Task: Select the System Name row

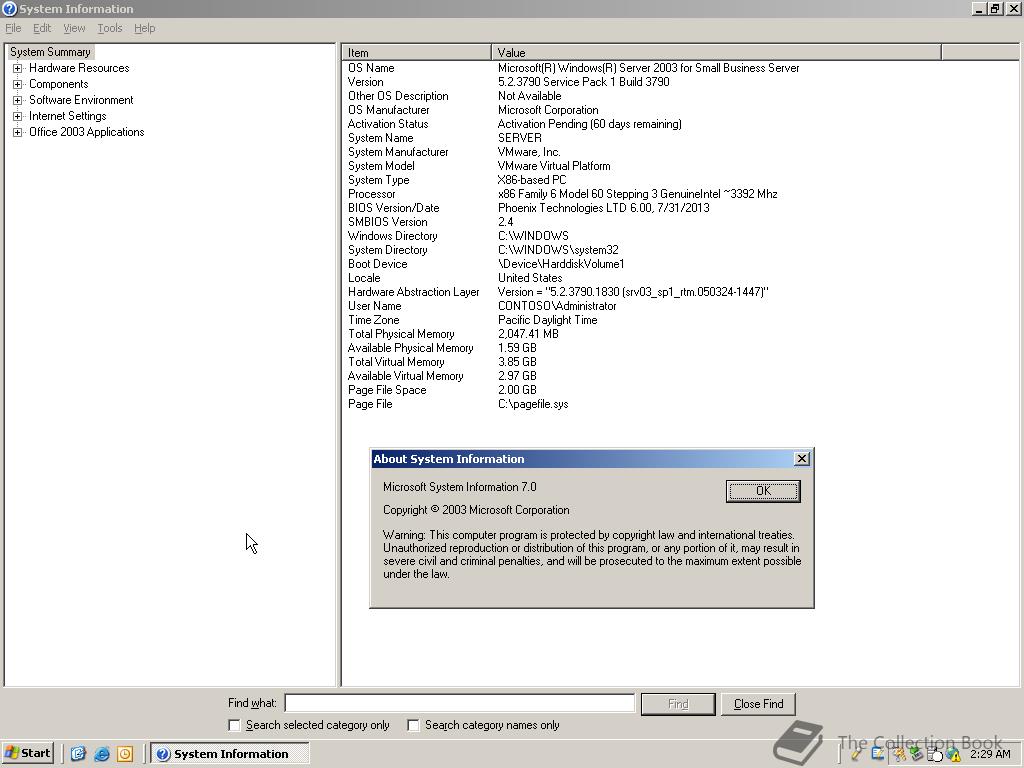Action: tap(445, 138)
